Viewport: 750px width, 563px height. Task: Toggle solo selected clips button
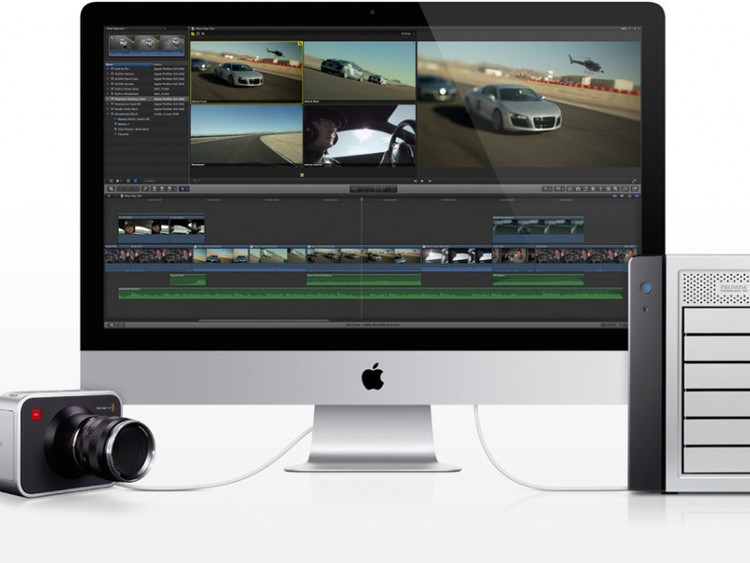[629, 196]
